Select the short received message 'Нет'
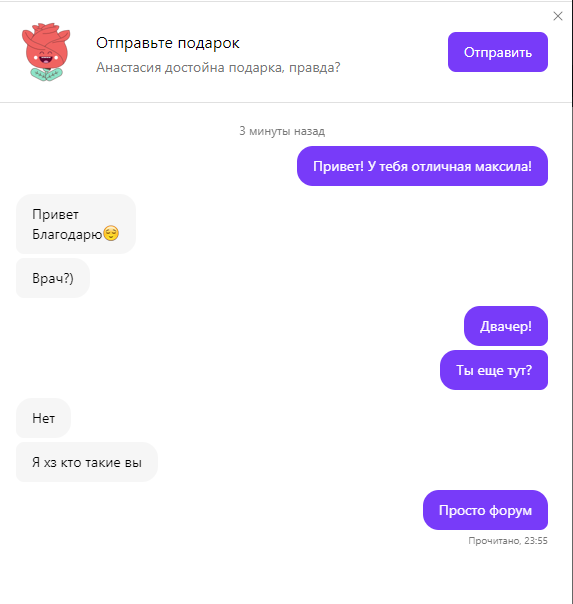 pos(44,418)
